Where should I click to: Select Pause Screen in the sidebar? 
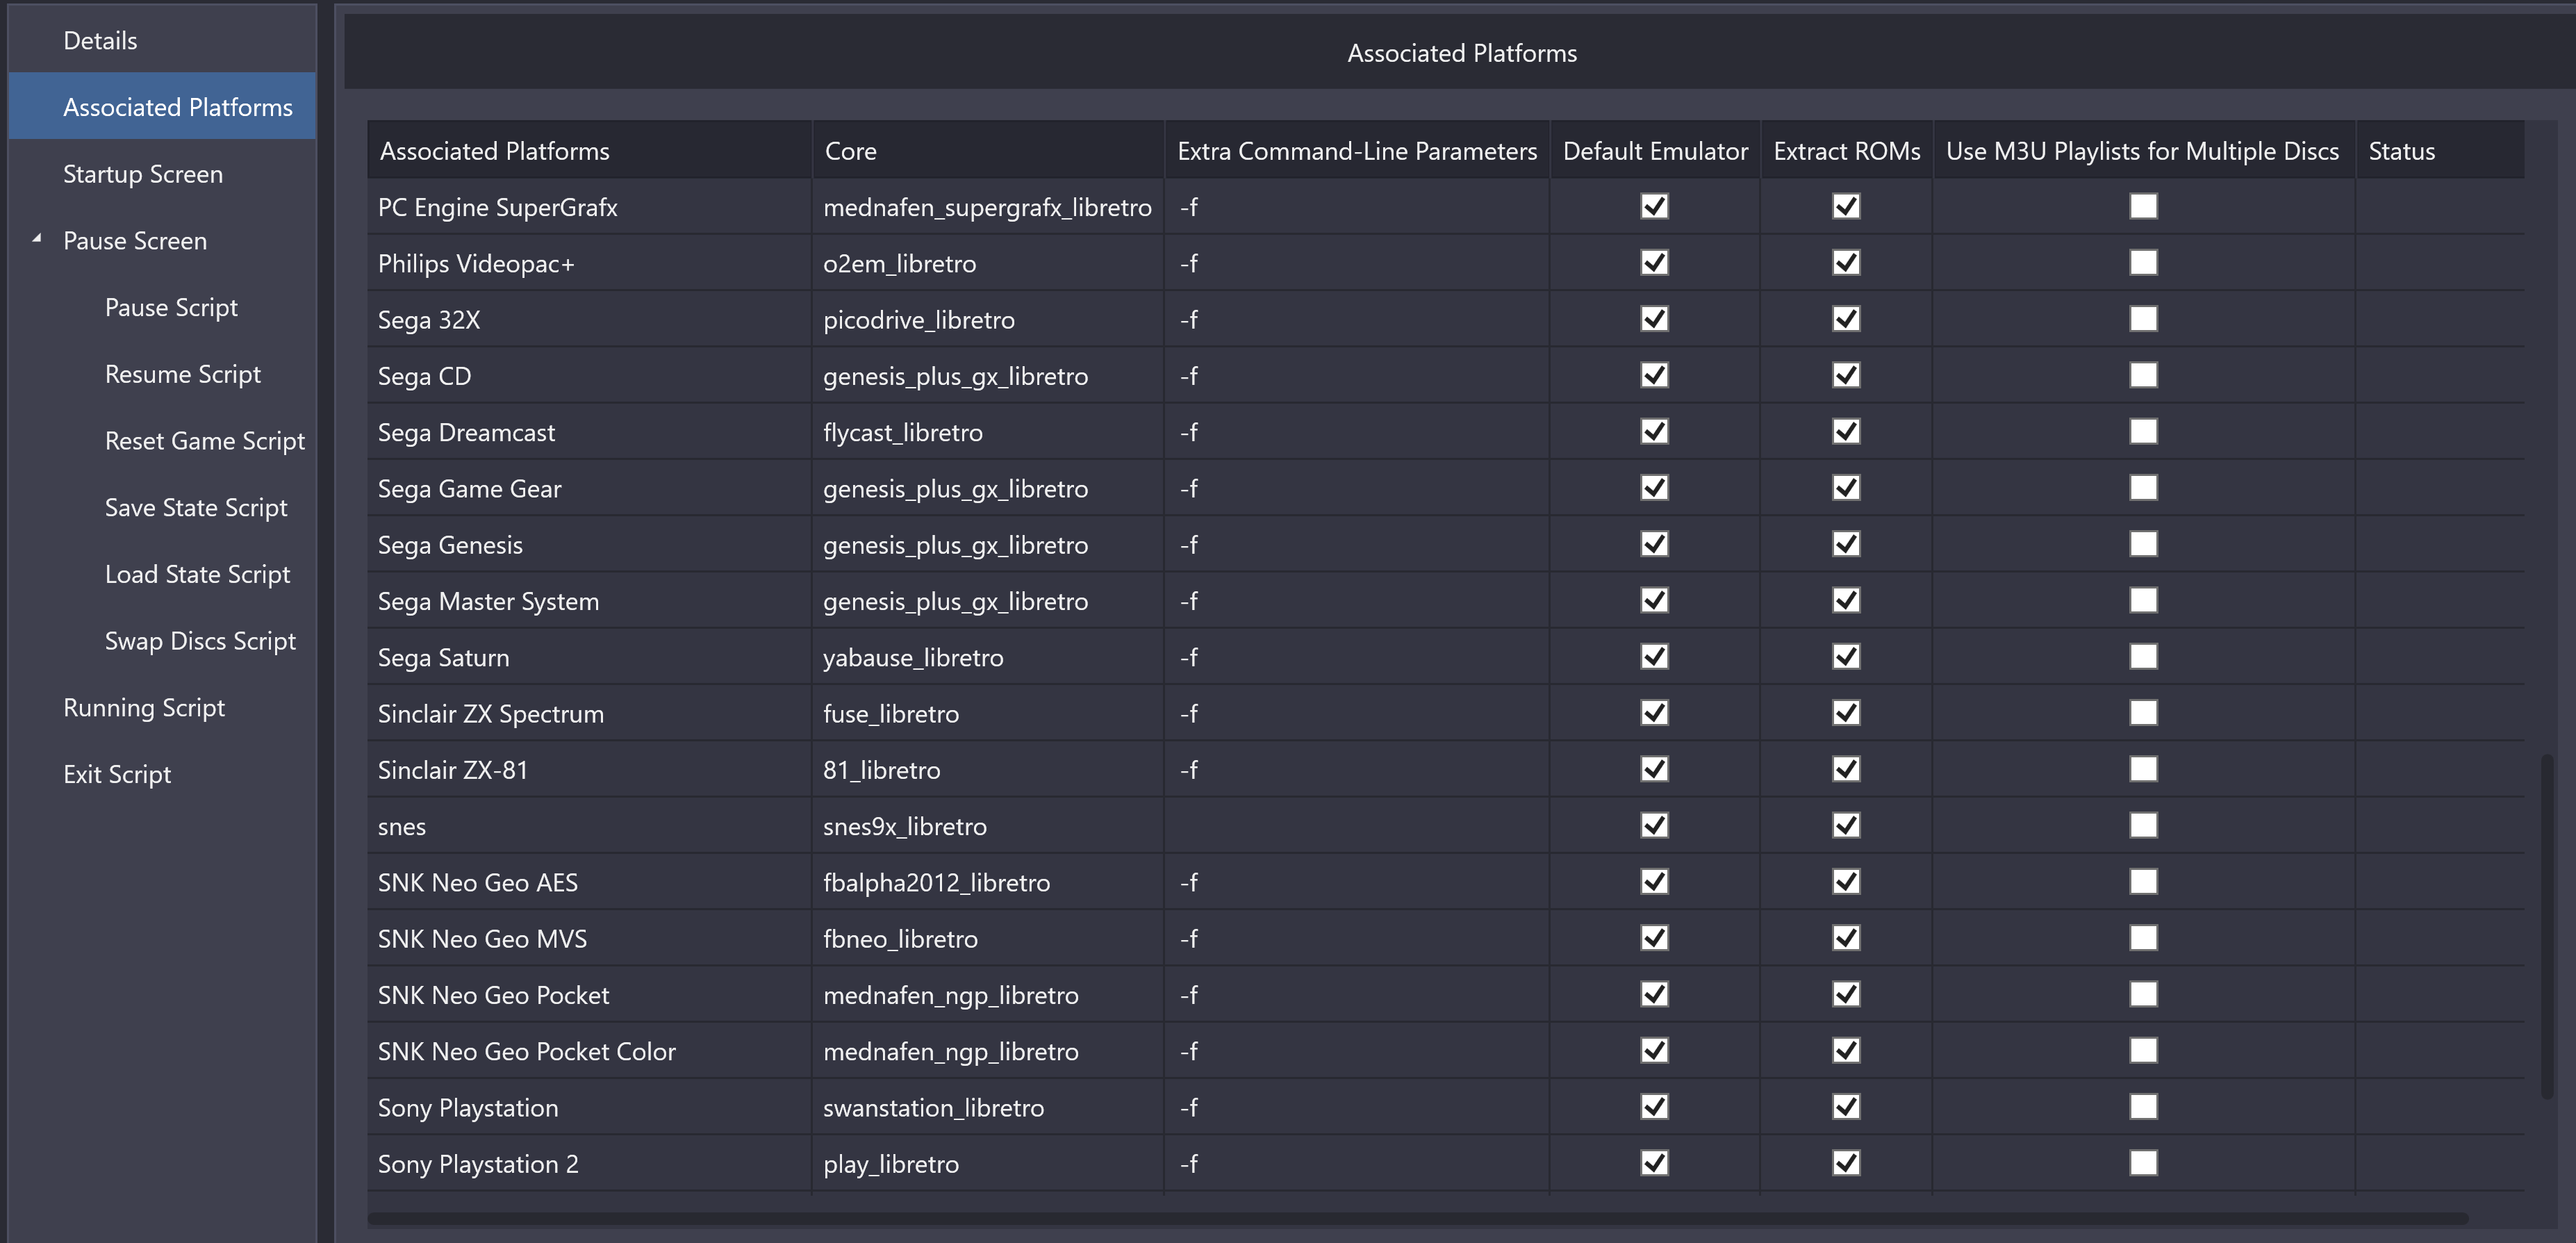(x=162, y=240)
